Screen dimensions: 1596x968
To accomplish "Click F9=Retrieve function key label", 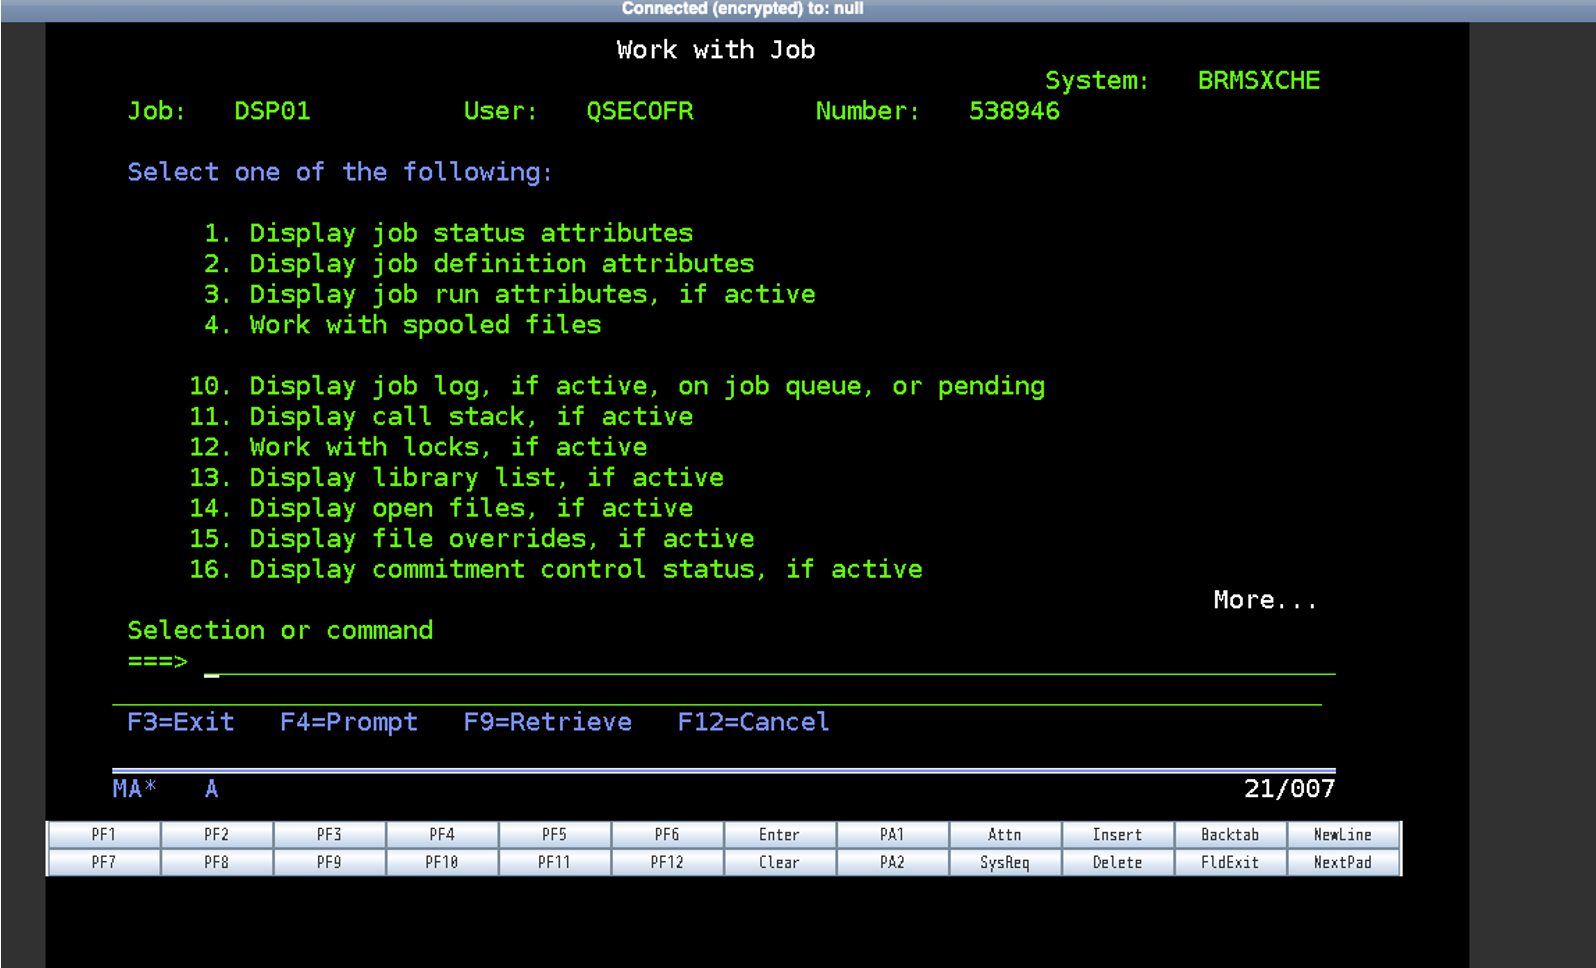I will (548, 722).
